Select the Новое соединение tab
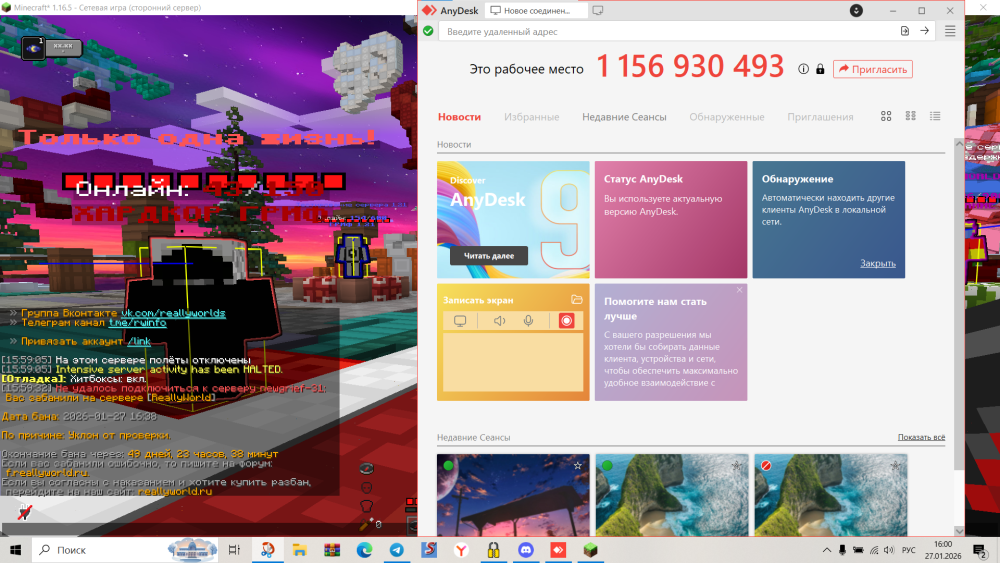 click(x=536, y=10)
